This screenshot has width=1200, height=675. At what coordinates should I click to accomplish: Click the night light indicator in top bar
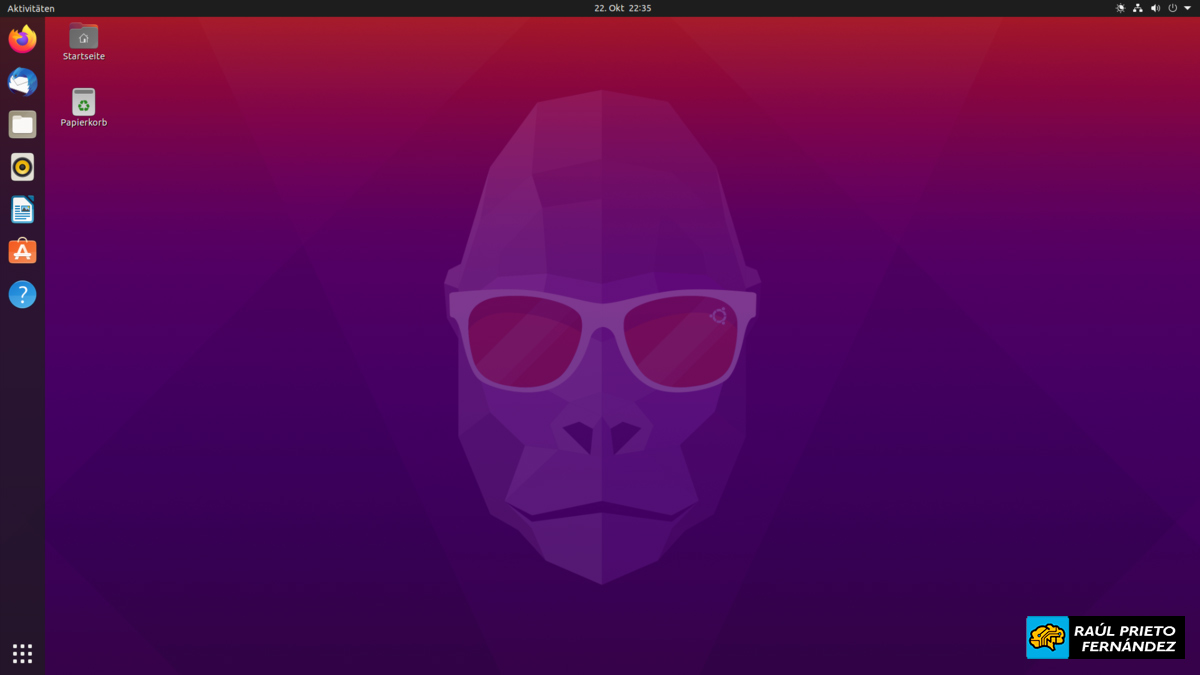coord(1120,8)
